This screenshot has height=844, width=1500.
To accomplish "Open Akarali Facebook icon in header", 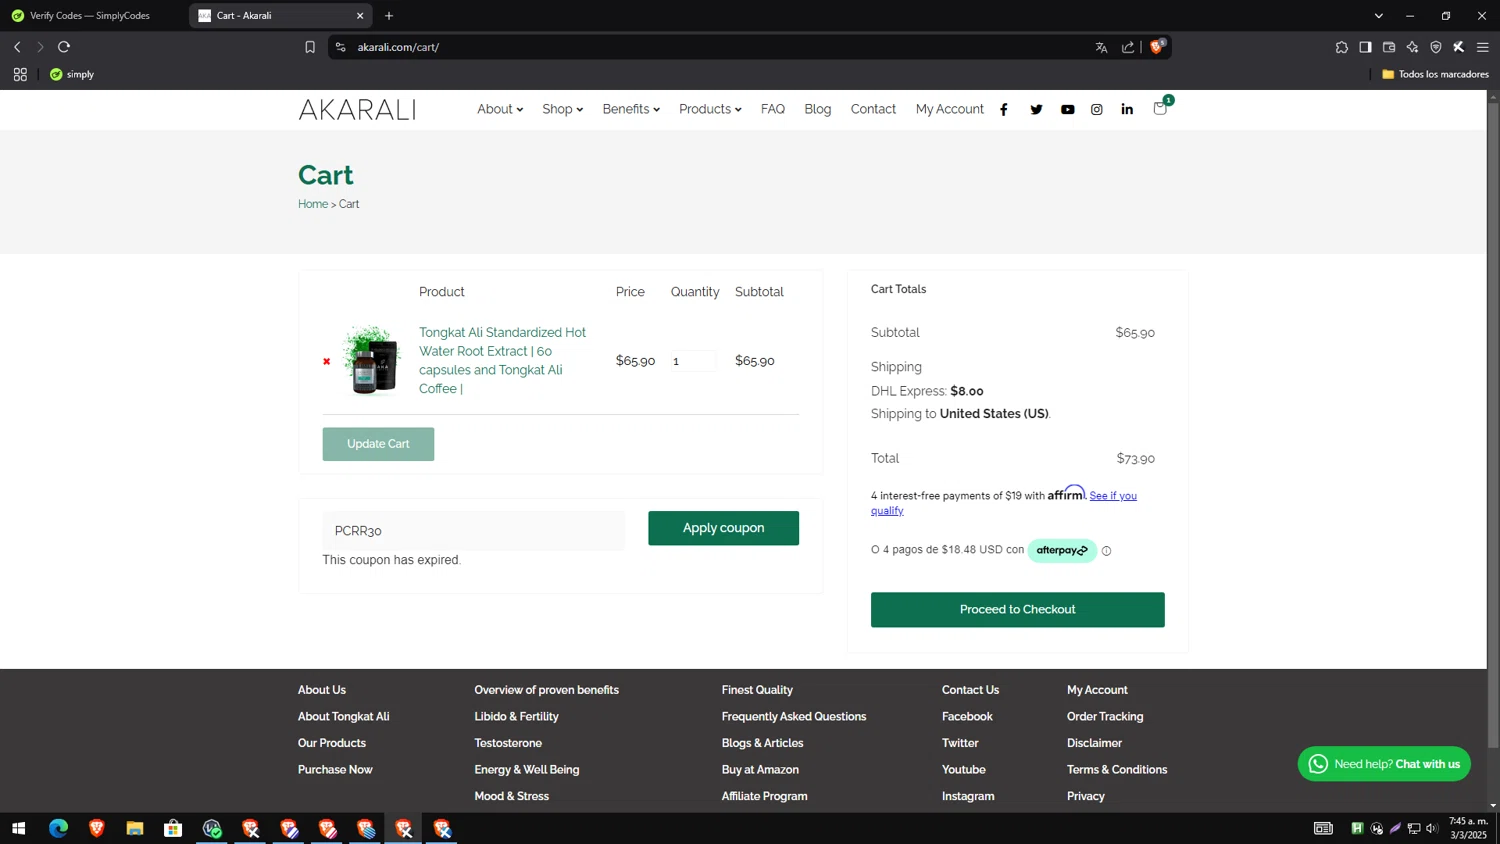I will tap(1004, 110).
